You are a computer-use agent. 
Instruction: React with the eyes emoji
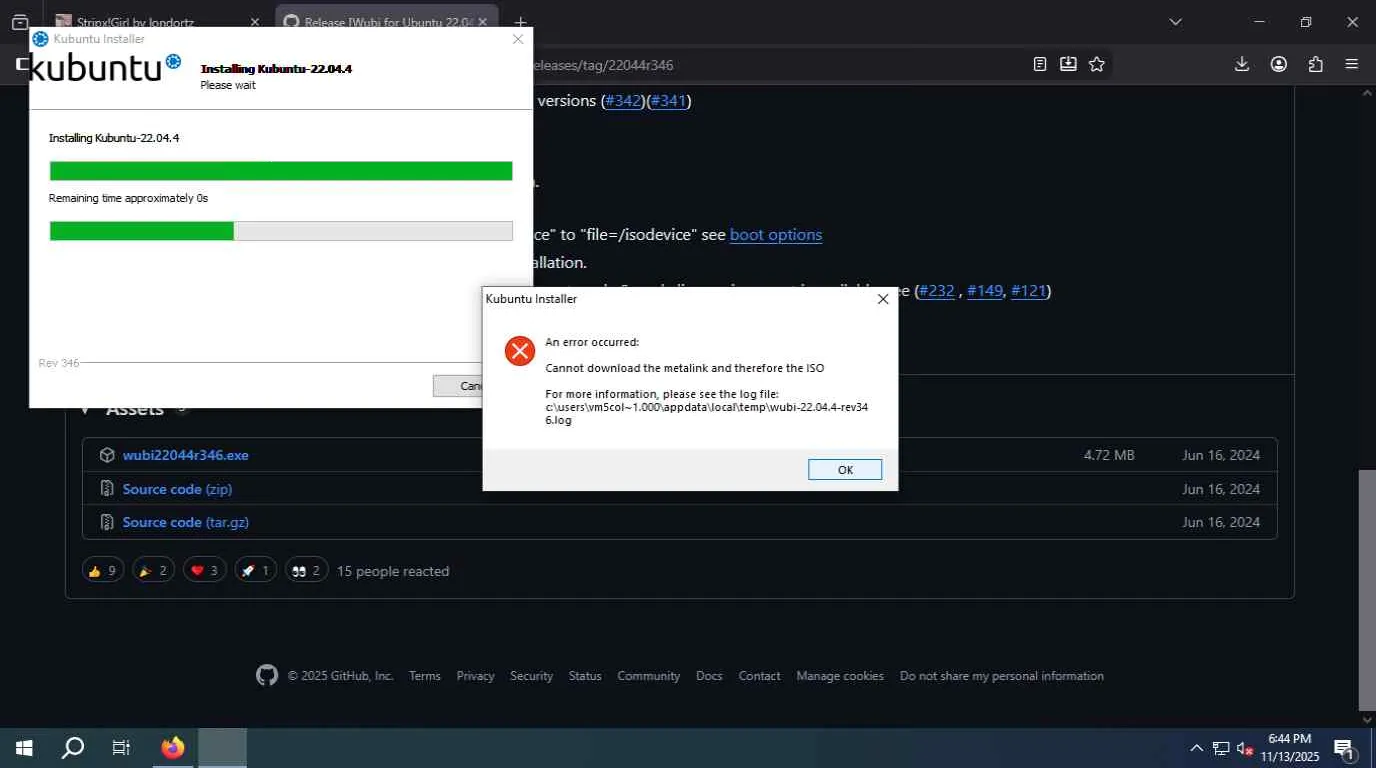tap(306, 571)
